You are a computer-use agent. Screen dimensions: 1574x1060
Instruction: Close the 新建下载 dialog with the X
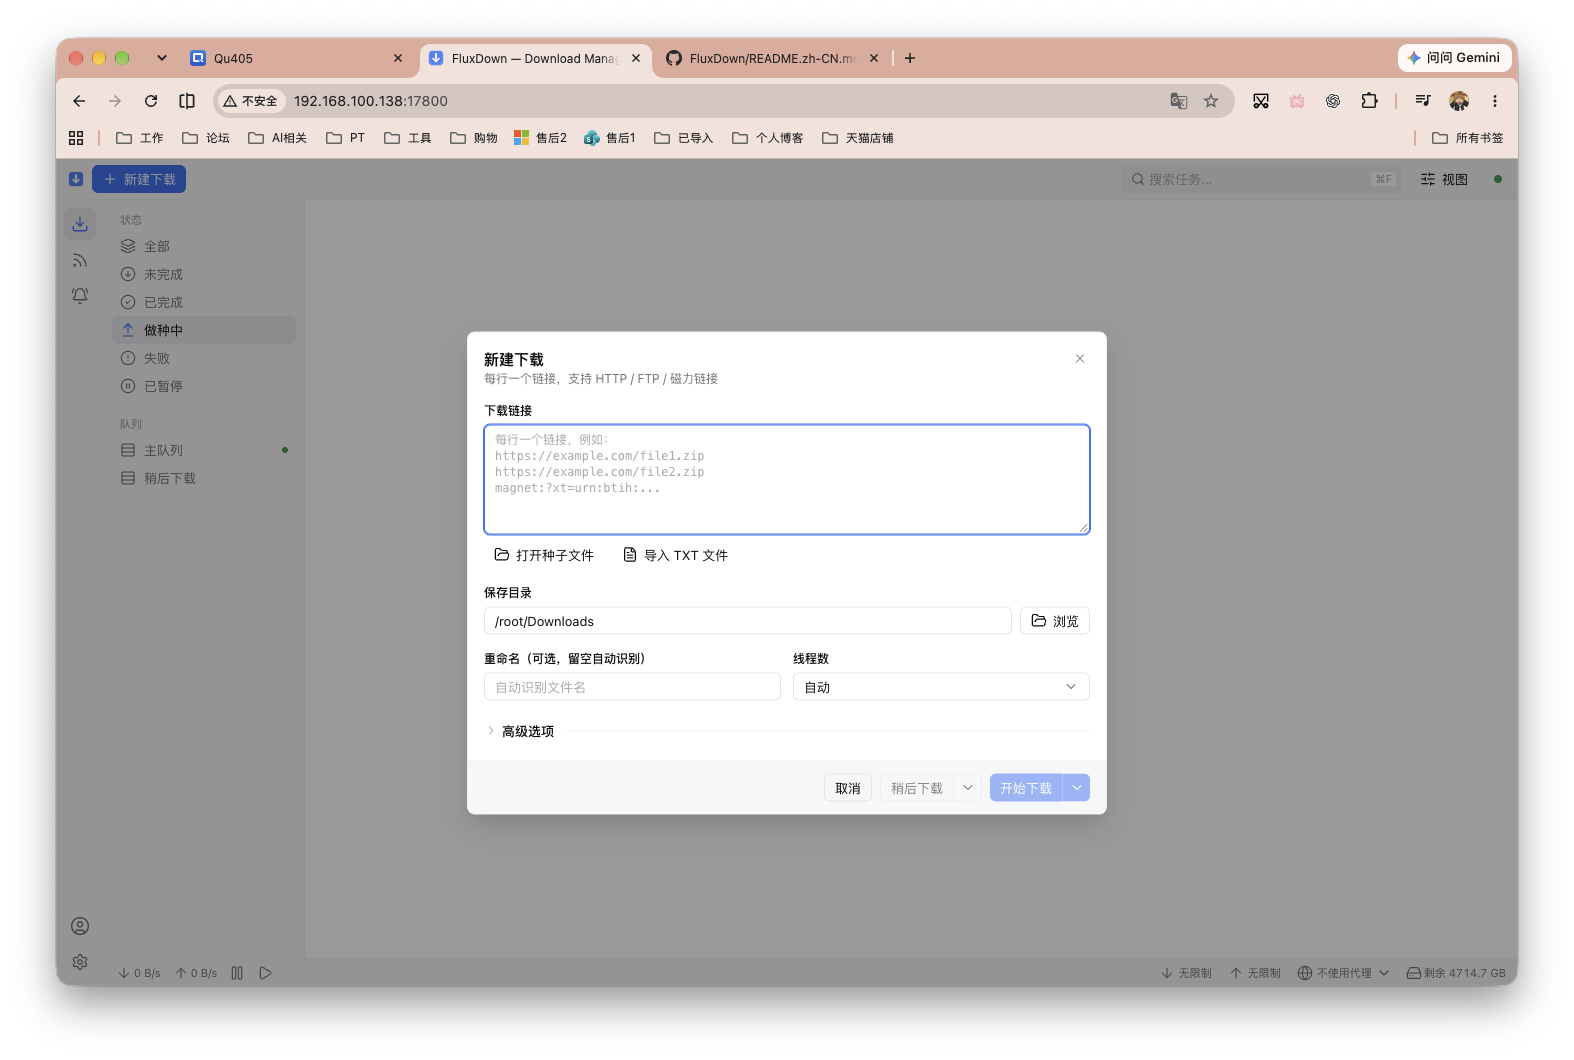pos(1080,359)
